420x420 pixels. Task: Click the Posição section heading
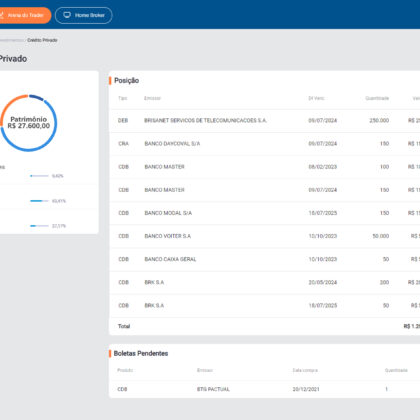[126, 80]
